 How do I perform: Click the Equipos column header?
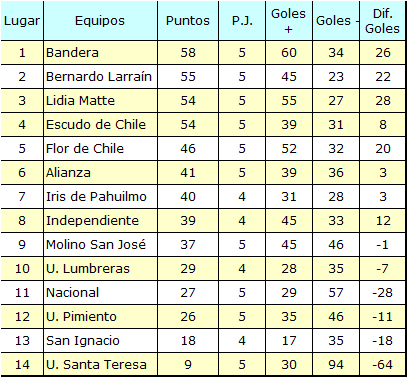pyautogui.click(x=100, y=21)
